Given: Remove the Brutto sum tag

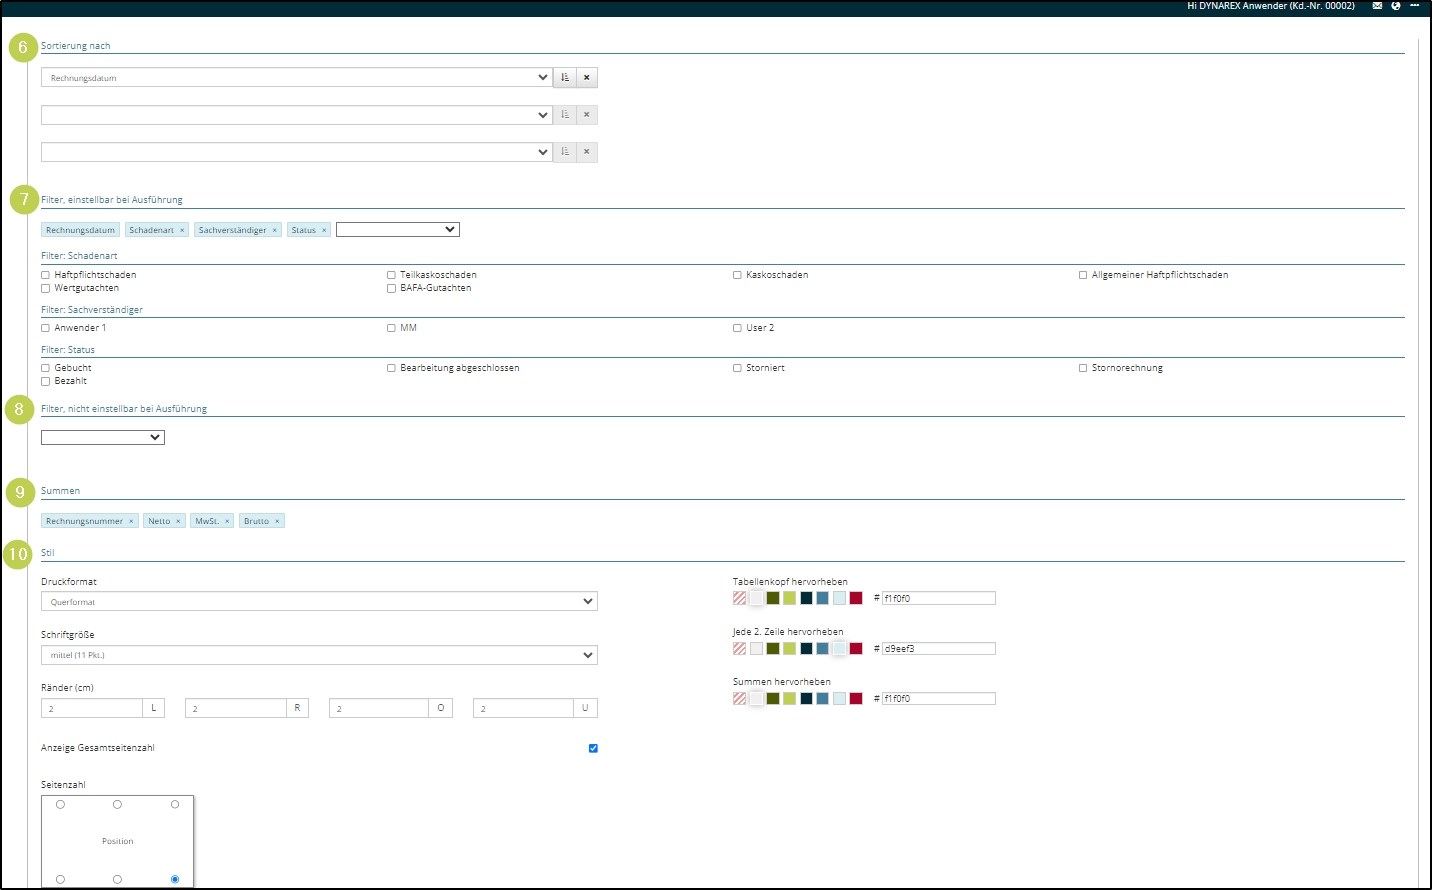Looking at the screenshot, I should point(277,521).
